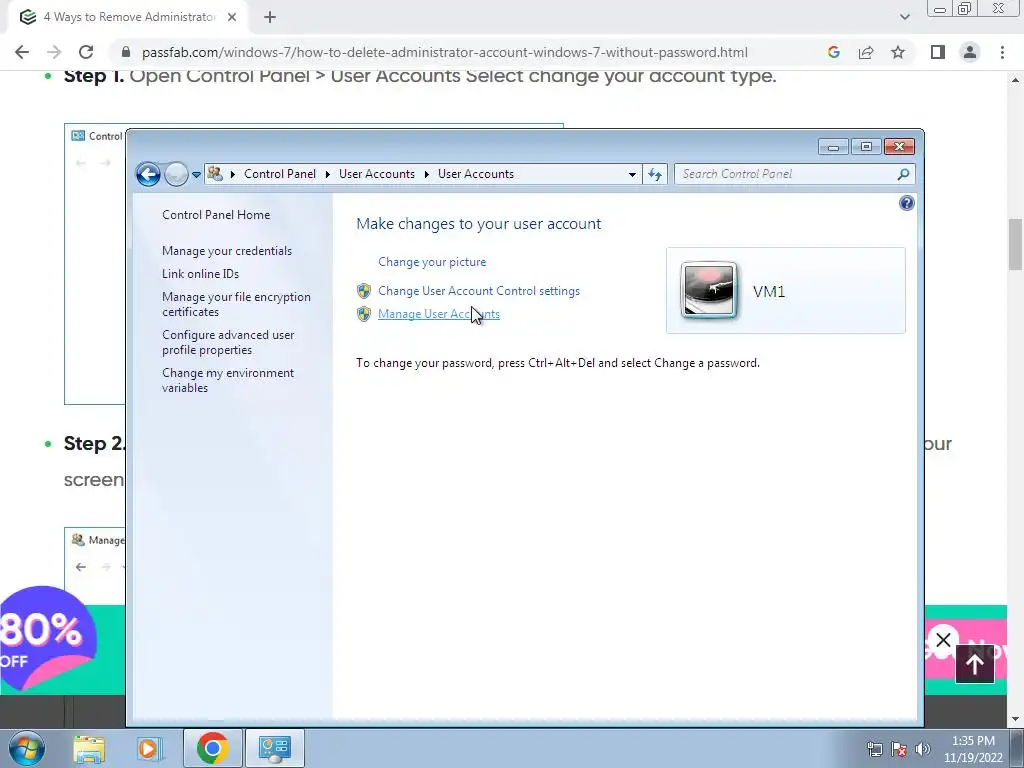
Task: Expand the arrow before Control Panel breadcrumb
Action: click(x=232, y=174)
